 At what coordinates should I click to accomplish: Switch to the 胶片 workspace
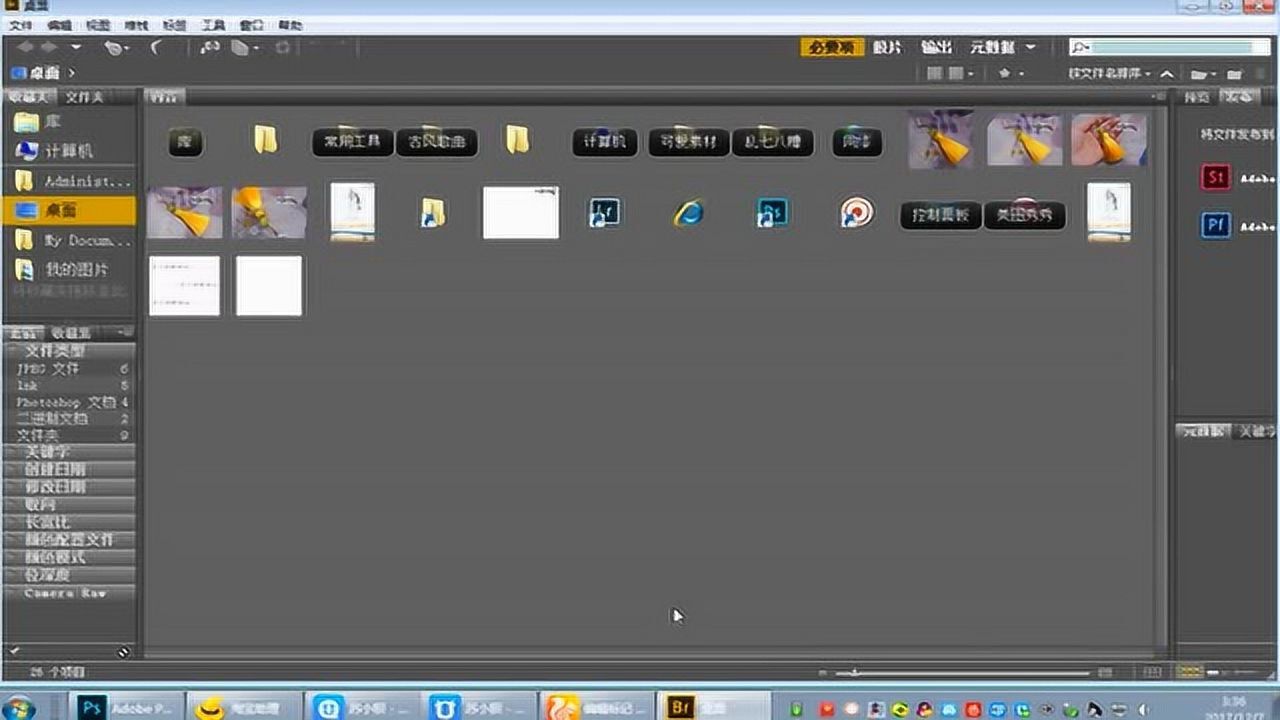coord(887,47)
